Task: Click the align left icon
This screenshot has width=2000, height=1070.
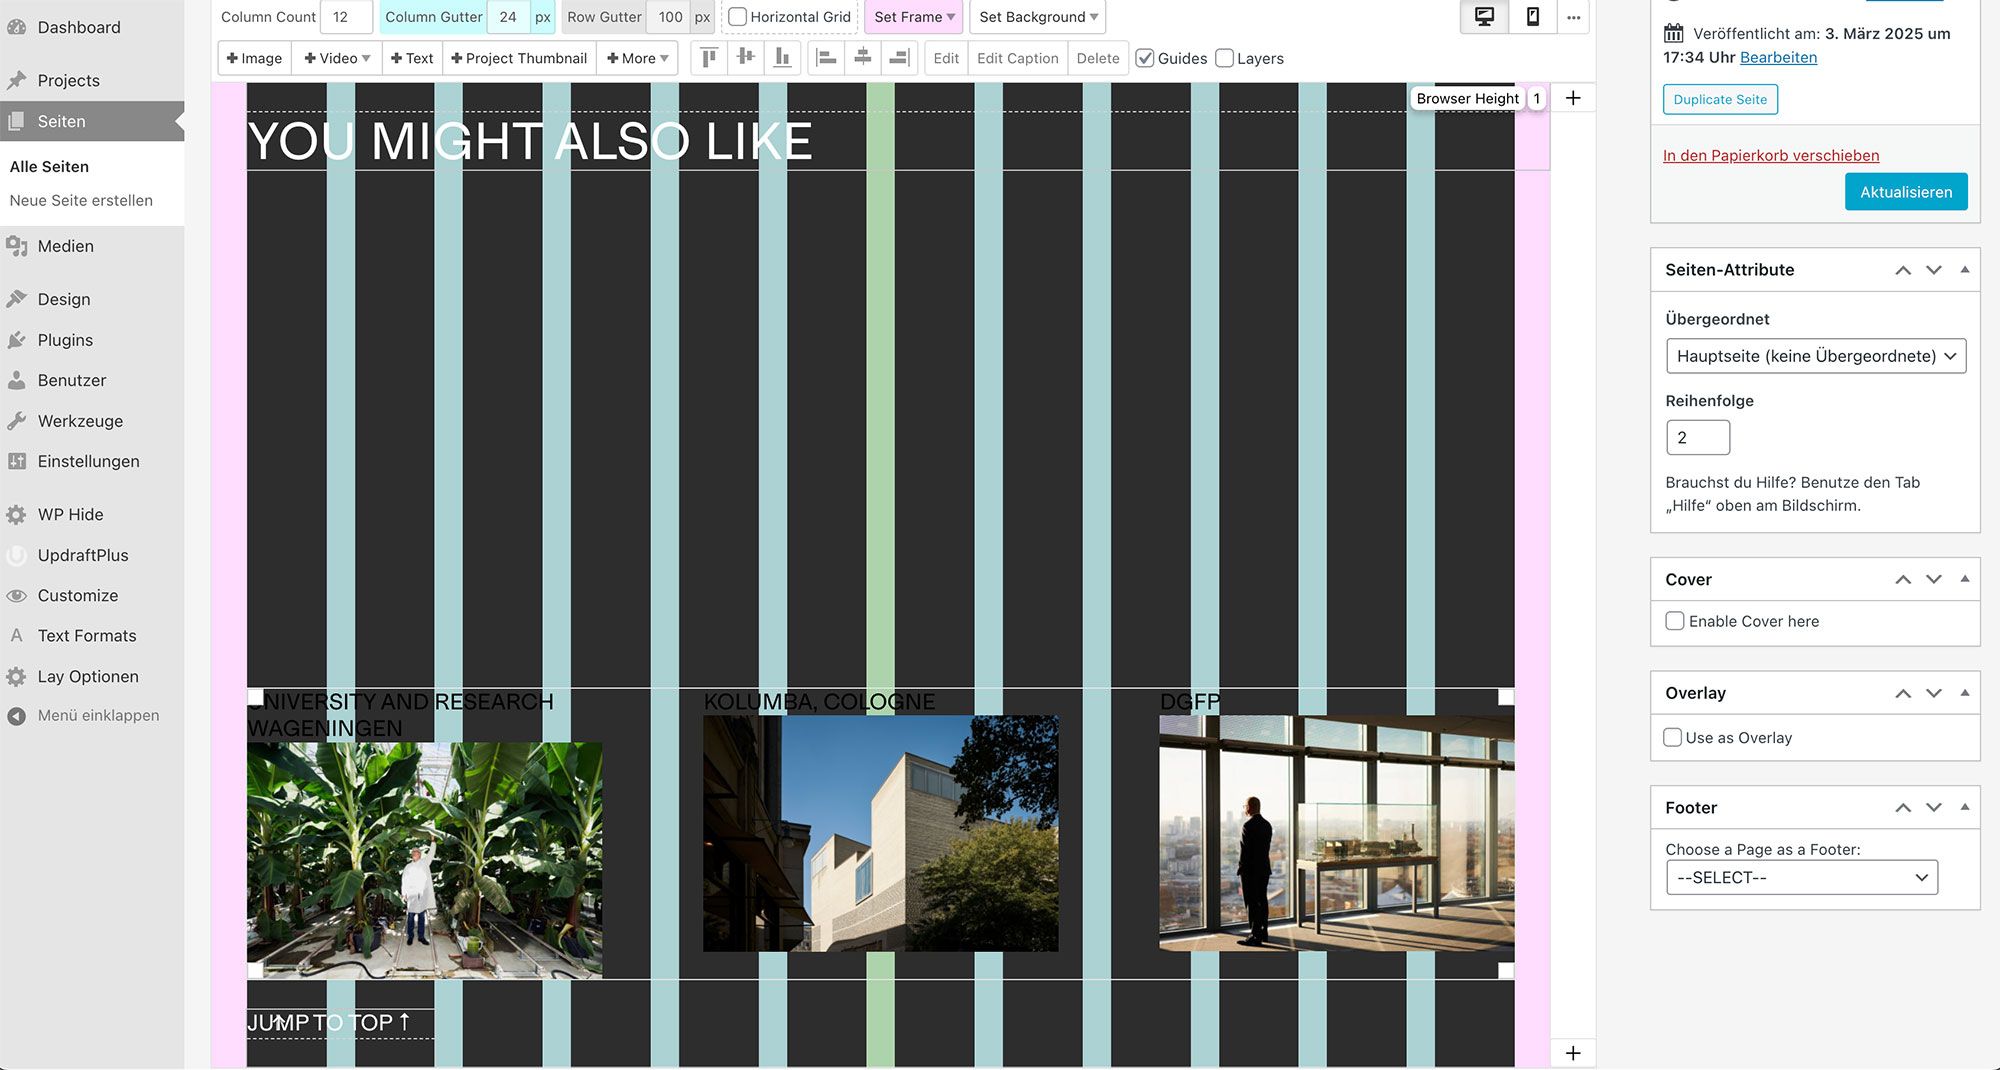Action: (826, 58)
